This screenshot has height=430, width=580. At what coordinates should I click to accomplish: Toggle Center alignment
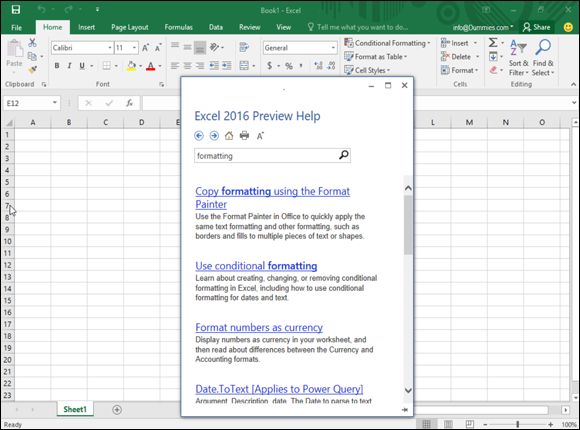coord(188,66)
